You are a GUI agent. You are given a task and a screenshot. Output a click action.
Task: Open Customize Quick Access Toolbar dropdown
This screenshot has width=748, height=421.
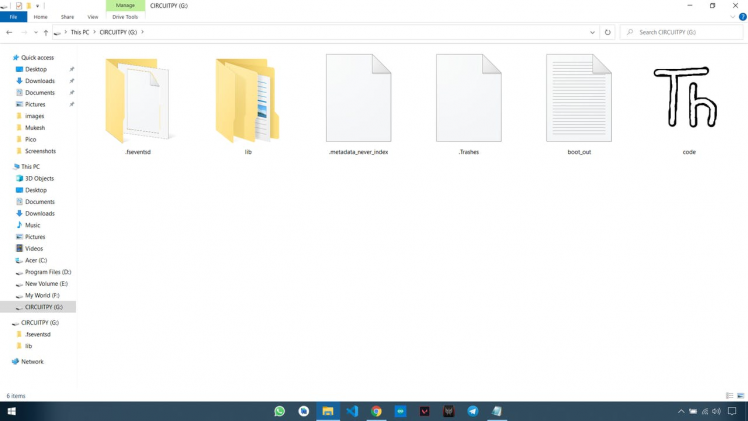(x=37, y=6)
